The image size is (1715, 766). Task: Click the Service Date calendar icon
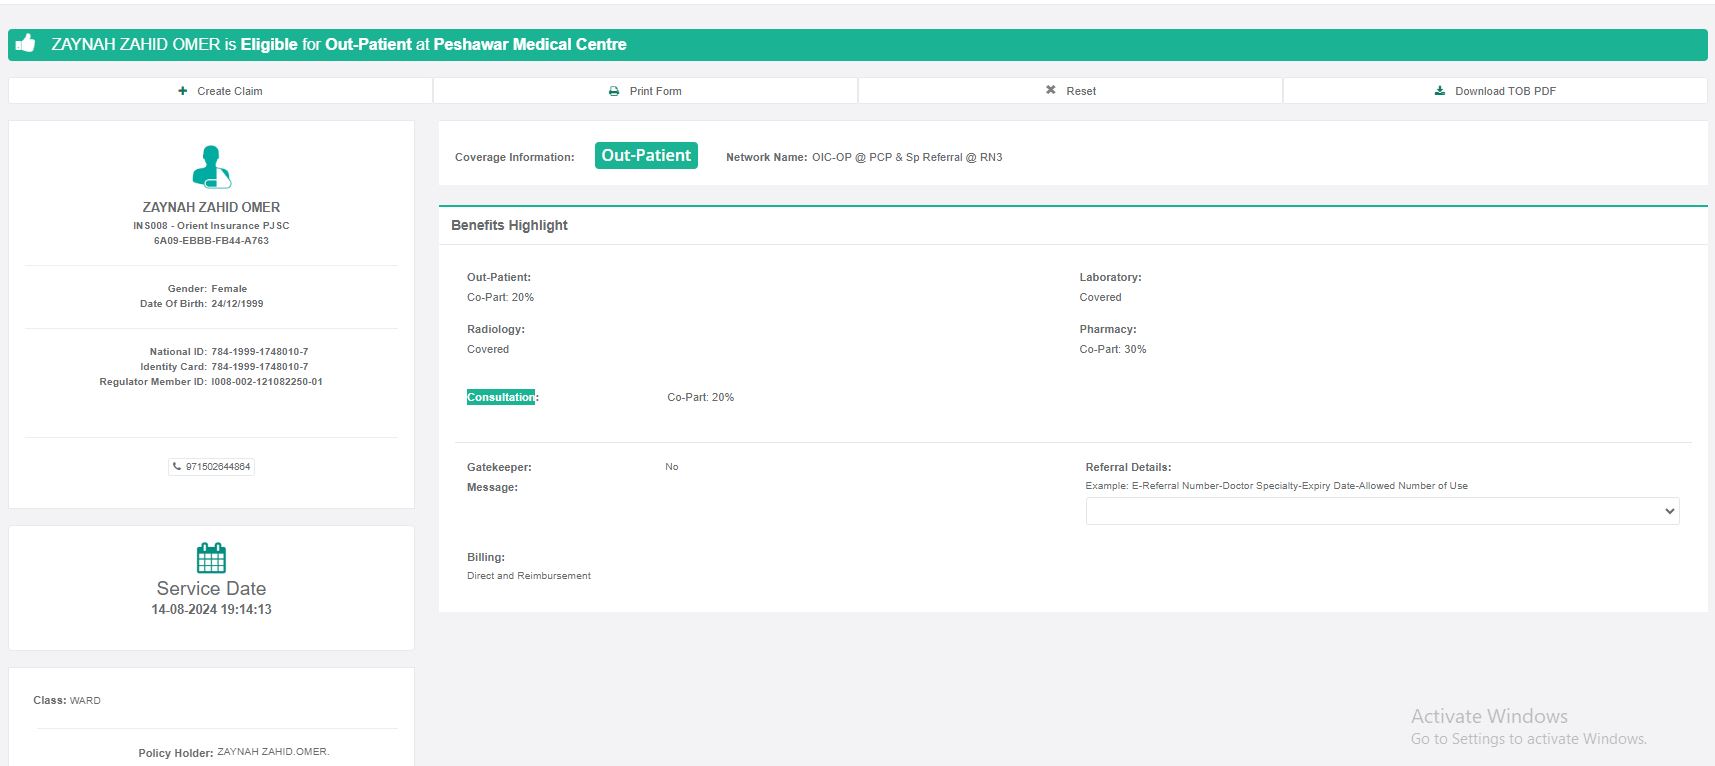click(x=211, y=557)
